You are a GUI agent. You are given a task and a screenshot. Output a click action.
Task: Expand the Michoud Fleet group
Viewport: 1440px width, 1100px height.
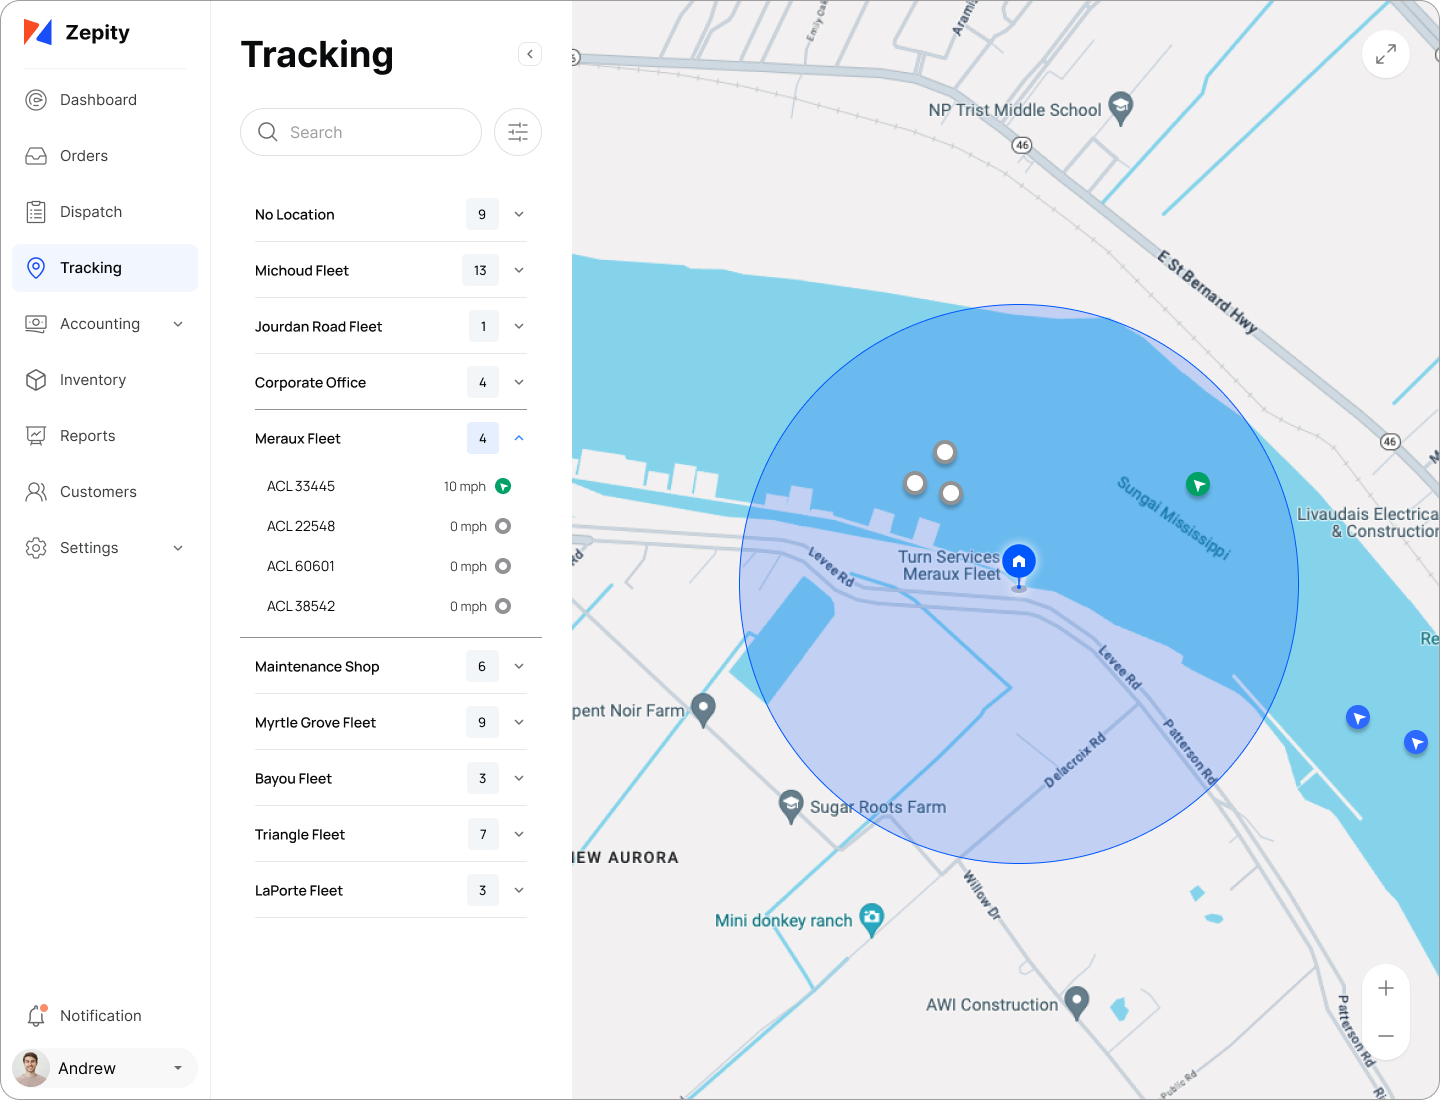pyautogui.click(x=519, y=270)
